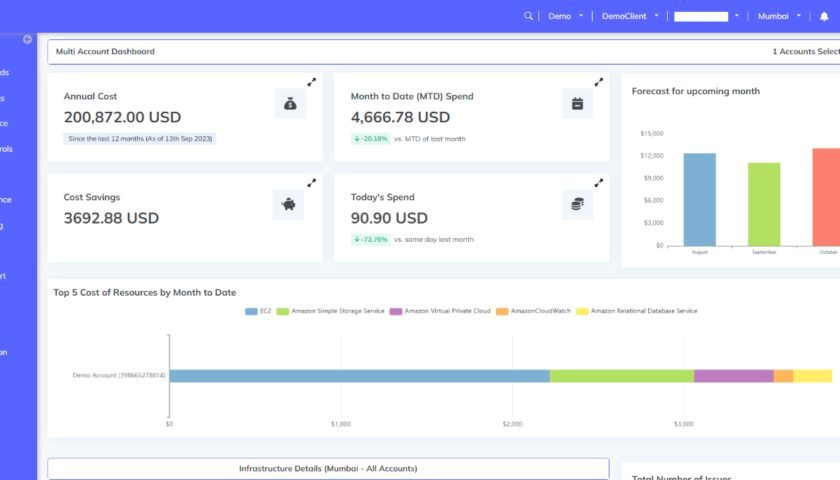Click the money bag icon on Annual Cost

pyautogui.click(x=289, y=103)
